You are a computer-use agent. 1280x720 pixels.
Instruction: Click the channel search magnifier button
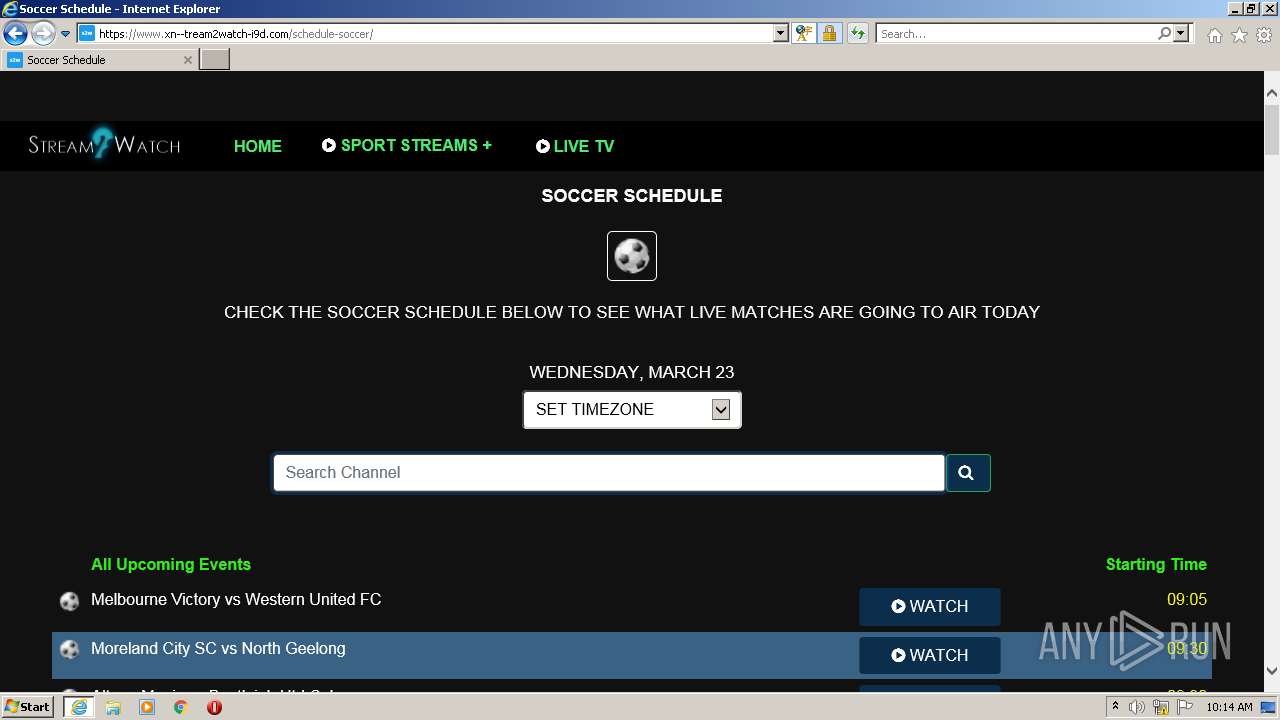coord(968,473)
